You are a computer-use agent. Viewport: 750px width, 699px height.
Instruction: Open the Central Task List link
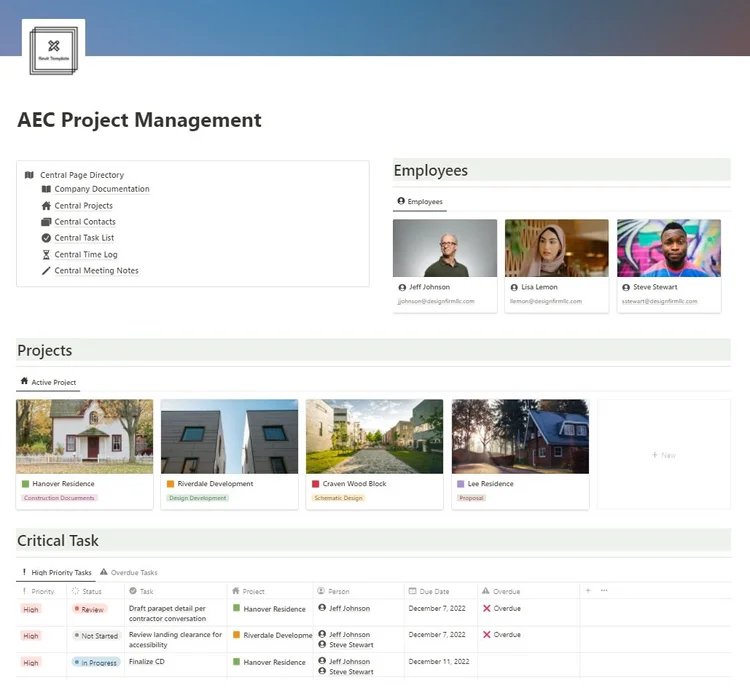click(x=84, y=238)
